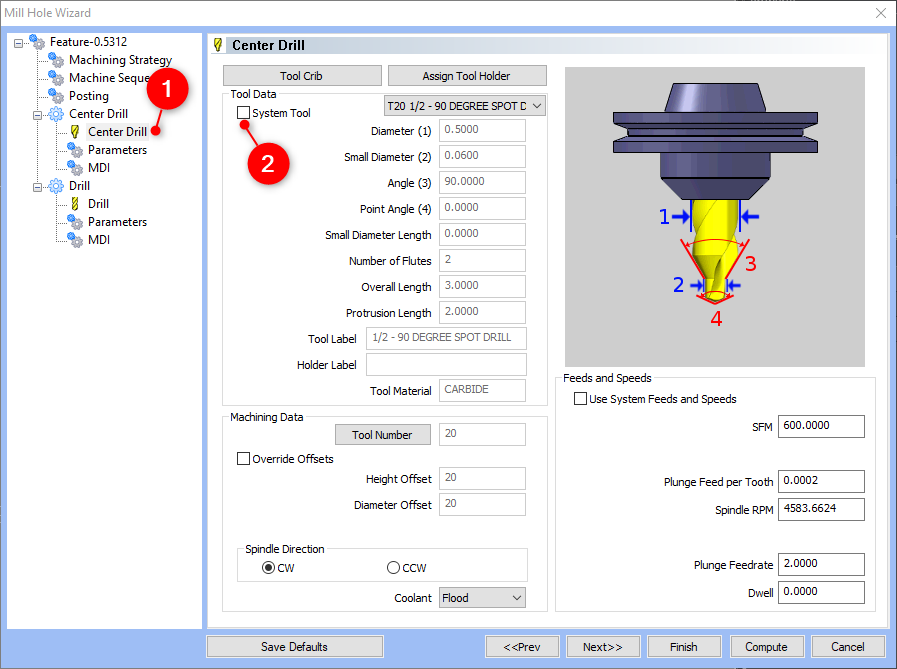The image size is (897, 669).
Task: Click the Center Drill header tool icon
Action: (218, 45)
